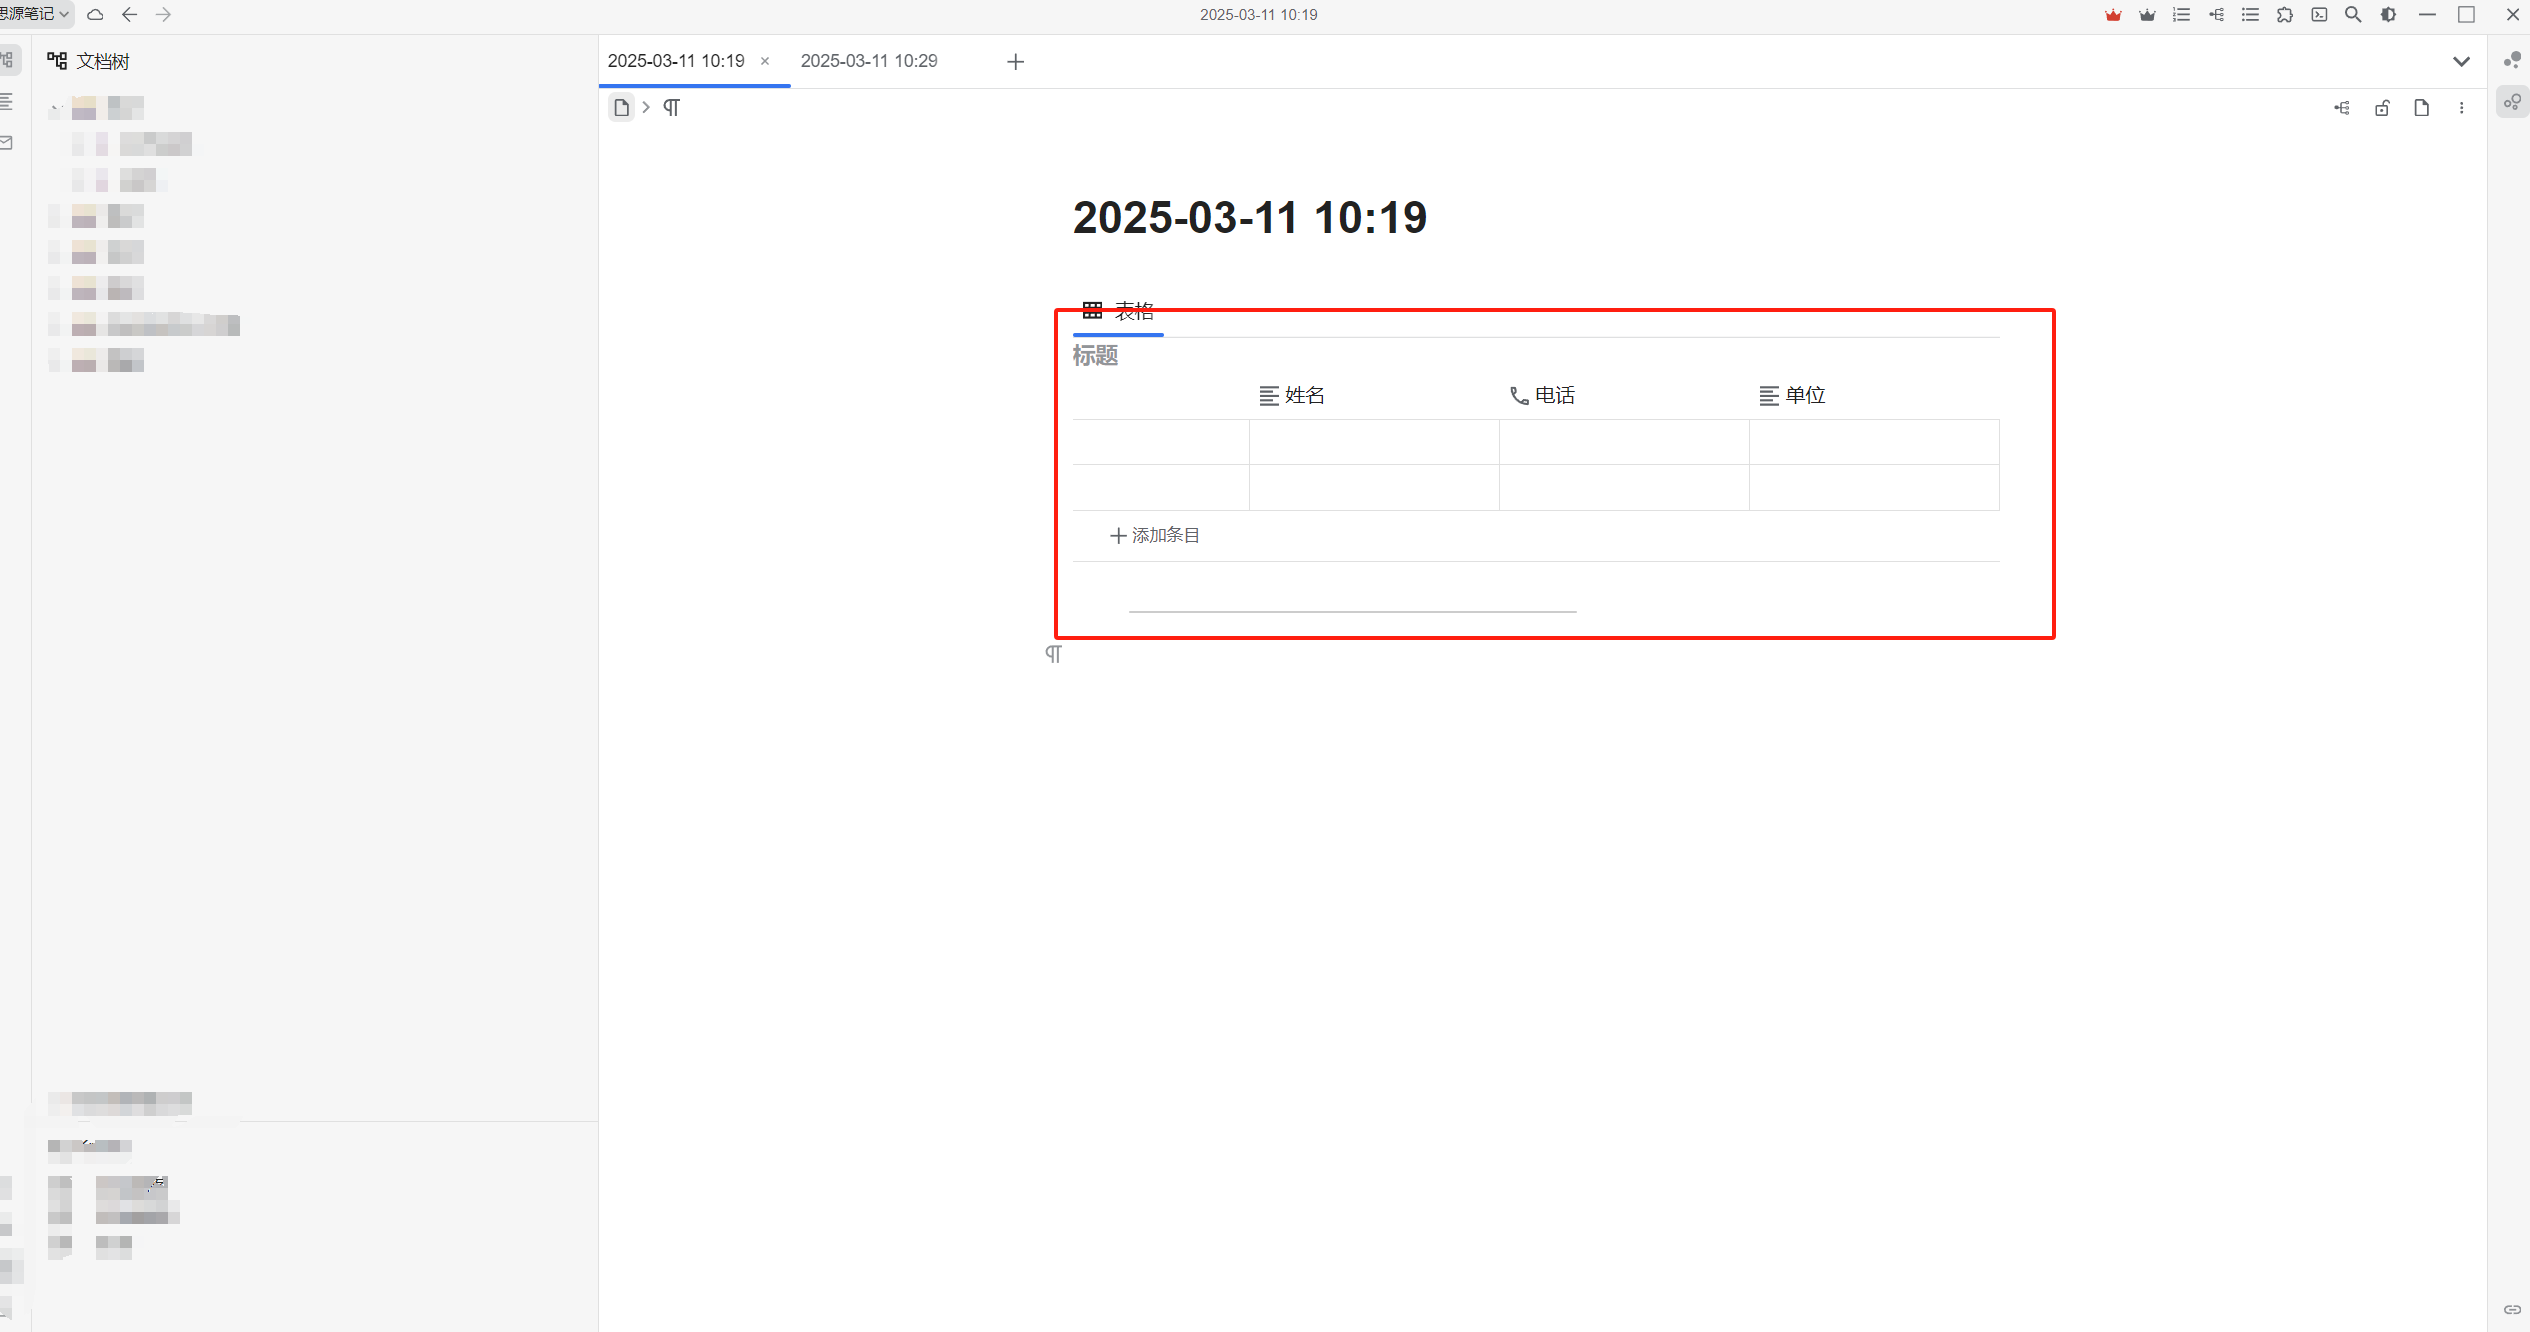This screenshot has height=1332, width=2530.
Task: Click the document icon in editor toolbar
Action: 2421,108
